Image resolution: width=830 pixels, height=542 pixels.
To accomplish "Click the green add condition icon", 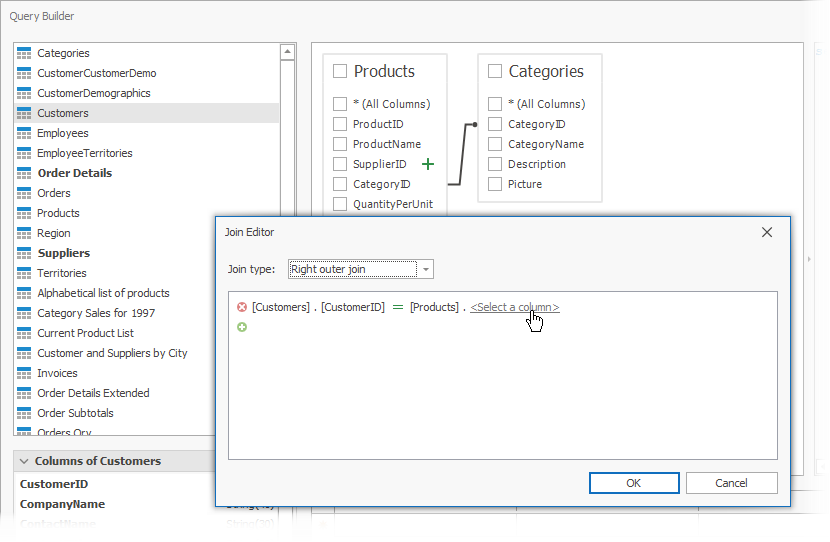I will (242, 327).
